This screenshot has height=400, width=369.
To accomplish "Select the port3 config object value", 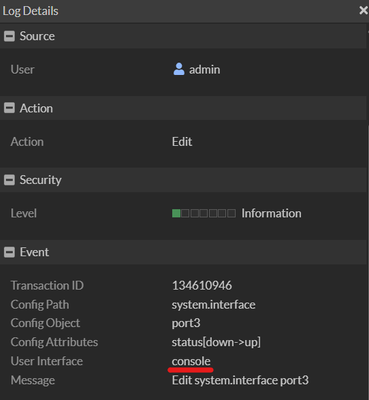I will tap(186, 323).
